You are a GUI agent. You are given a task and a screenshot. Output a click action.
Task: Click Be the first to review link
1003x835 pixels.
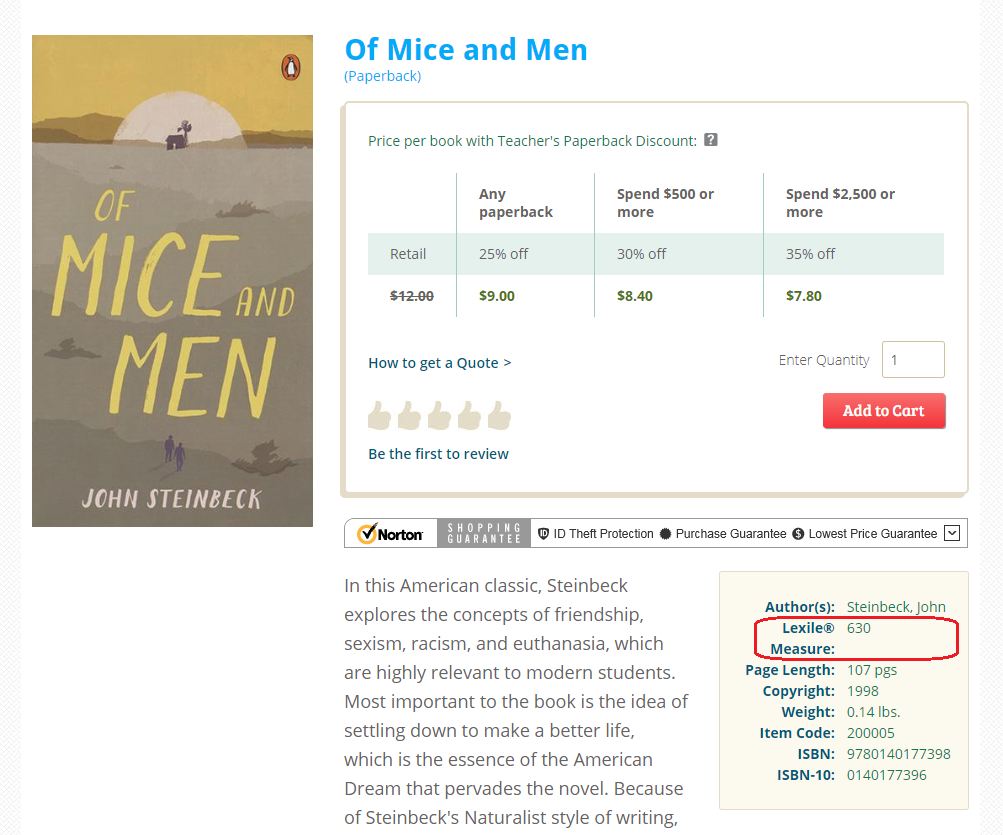coord(438,454)
